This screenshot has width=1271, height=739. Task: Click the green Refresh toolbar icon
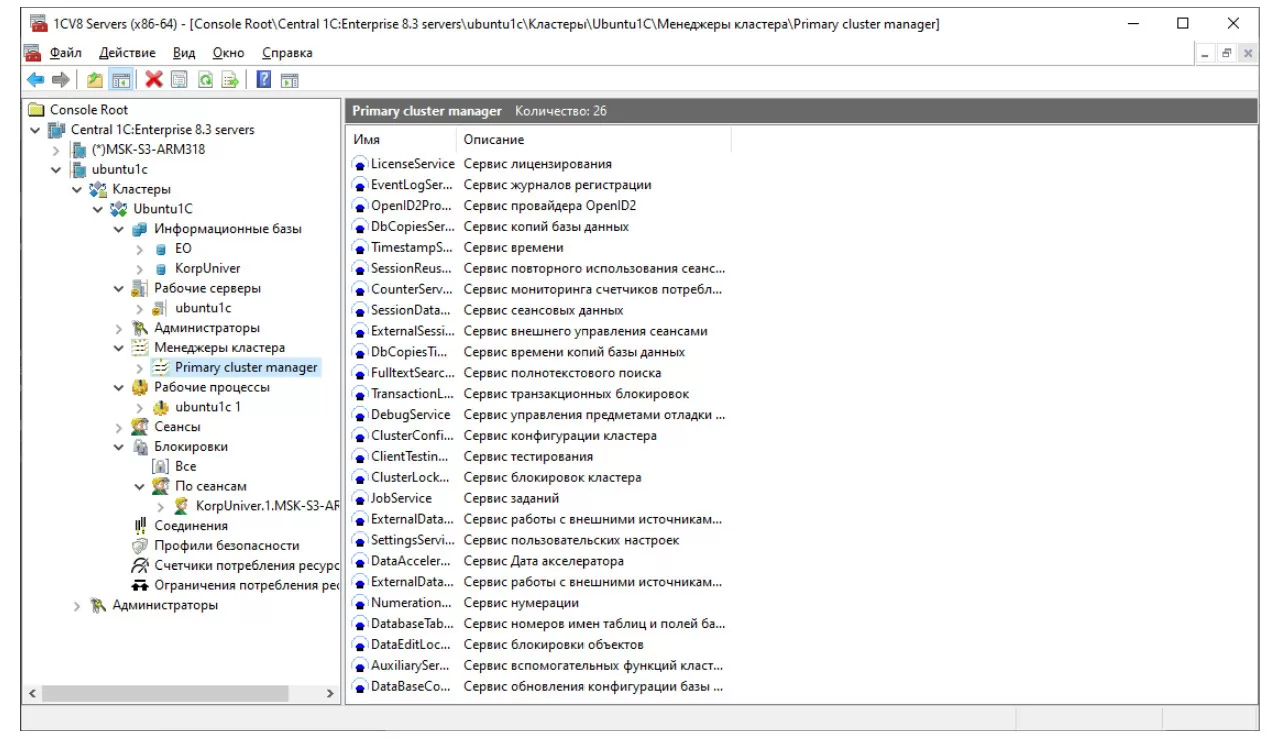(204, 80)
